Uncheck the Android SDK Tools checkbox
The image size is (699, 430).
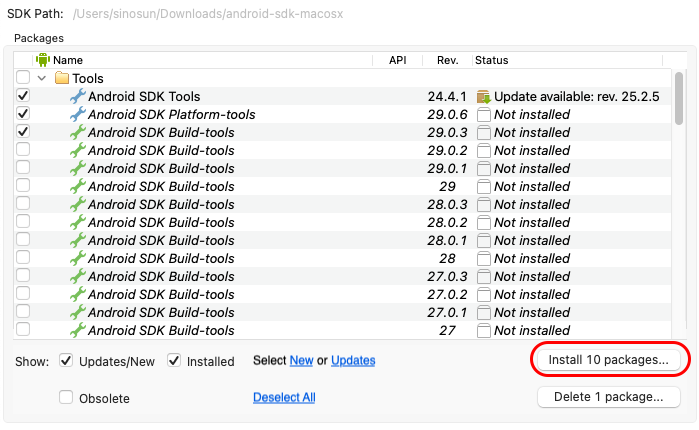click(23, 96)
